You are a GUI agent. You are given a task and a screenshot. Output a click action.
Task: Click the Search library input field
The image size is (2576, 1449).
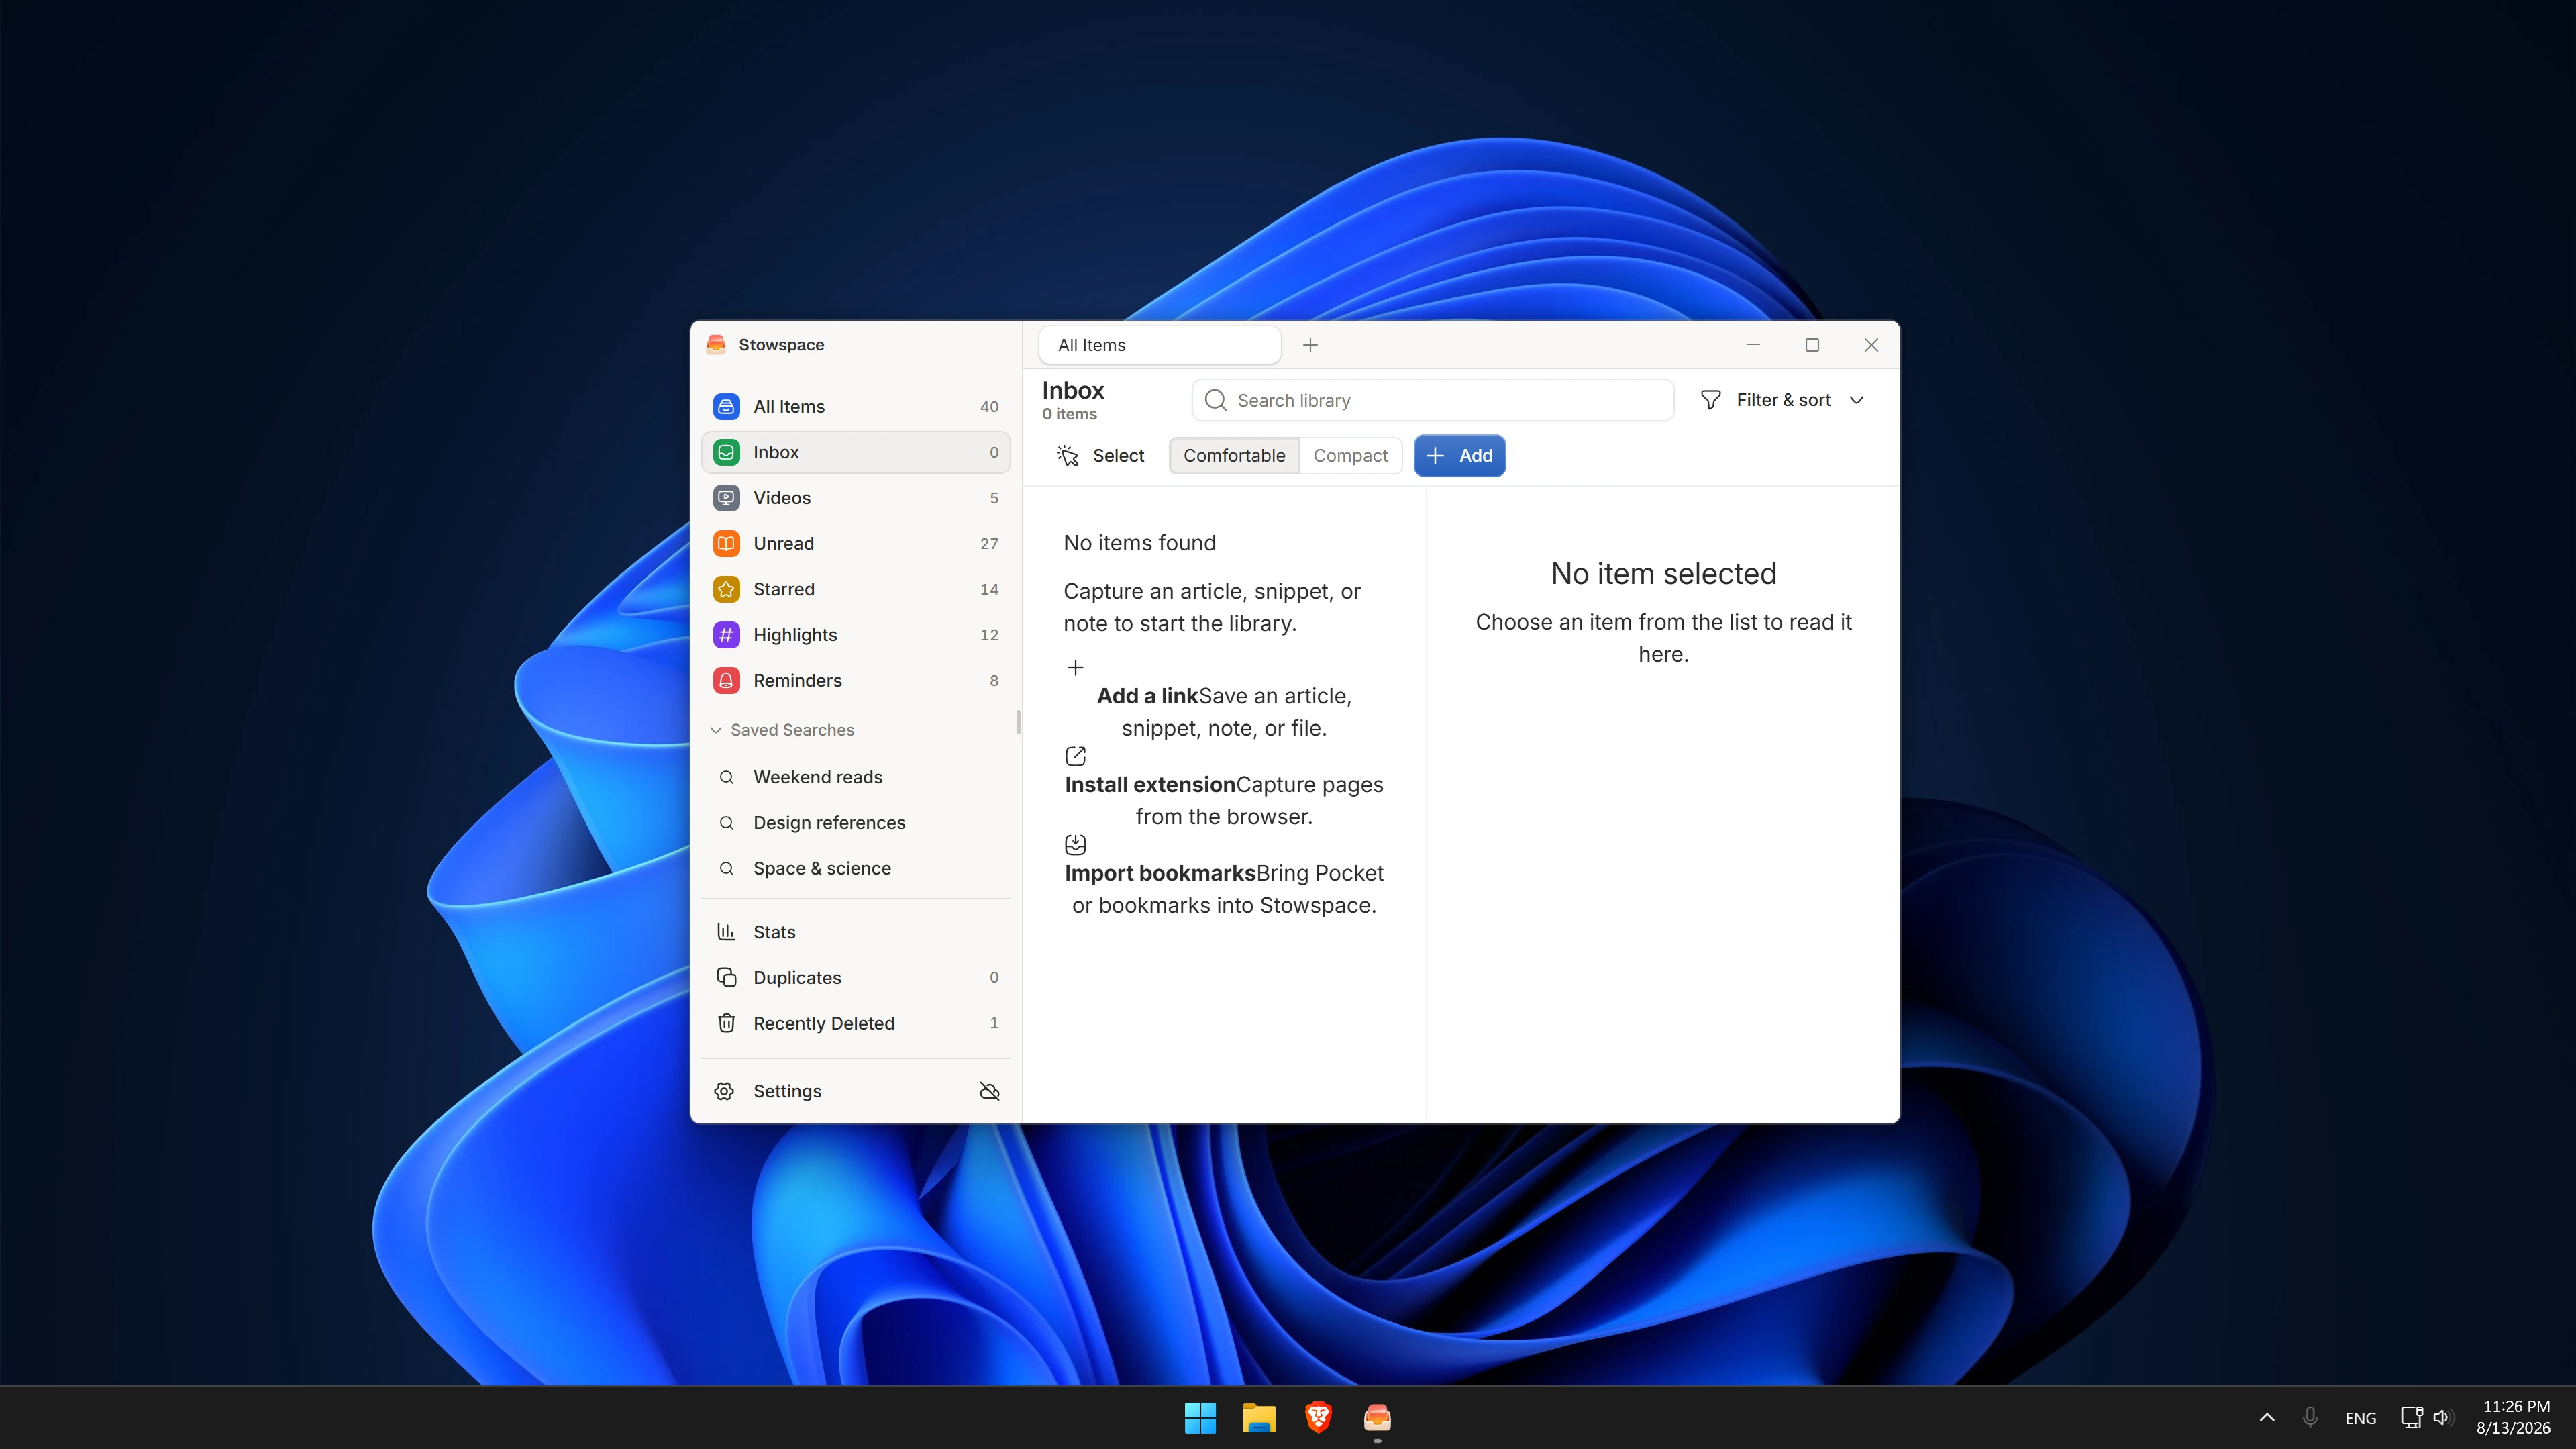point(1432,400)
